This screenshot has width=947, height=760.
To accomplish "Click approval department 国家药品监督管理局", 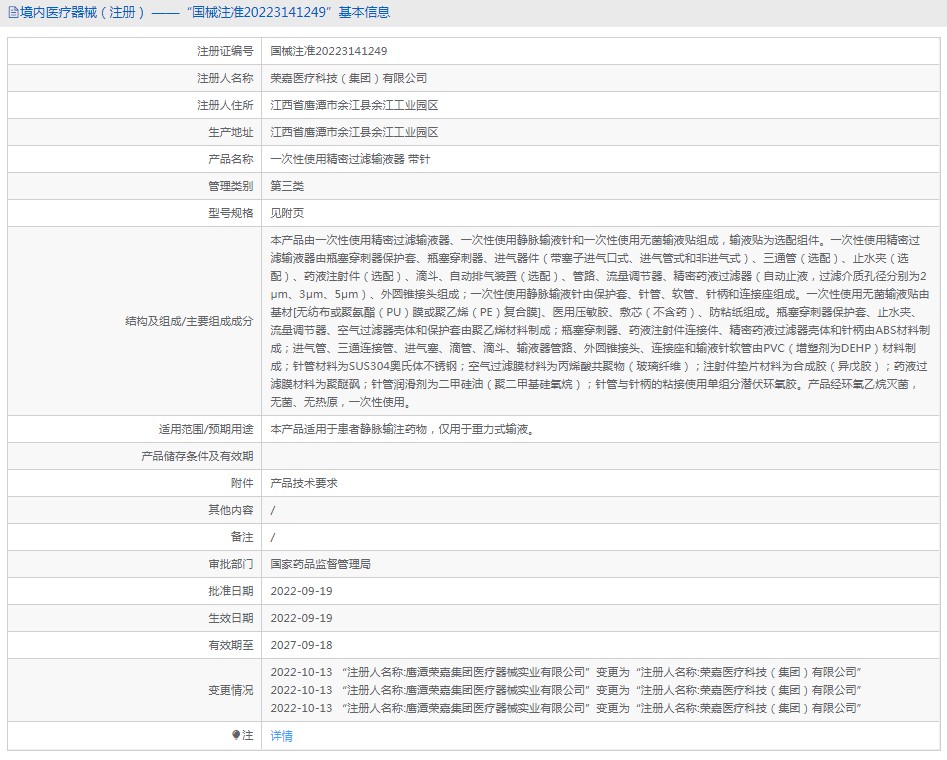I will pos(320,564).
